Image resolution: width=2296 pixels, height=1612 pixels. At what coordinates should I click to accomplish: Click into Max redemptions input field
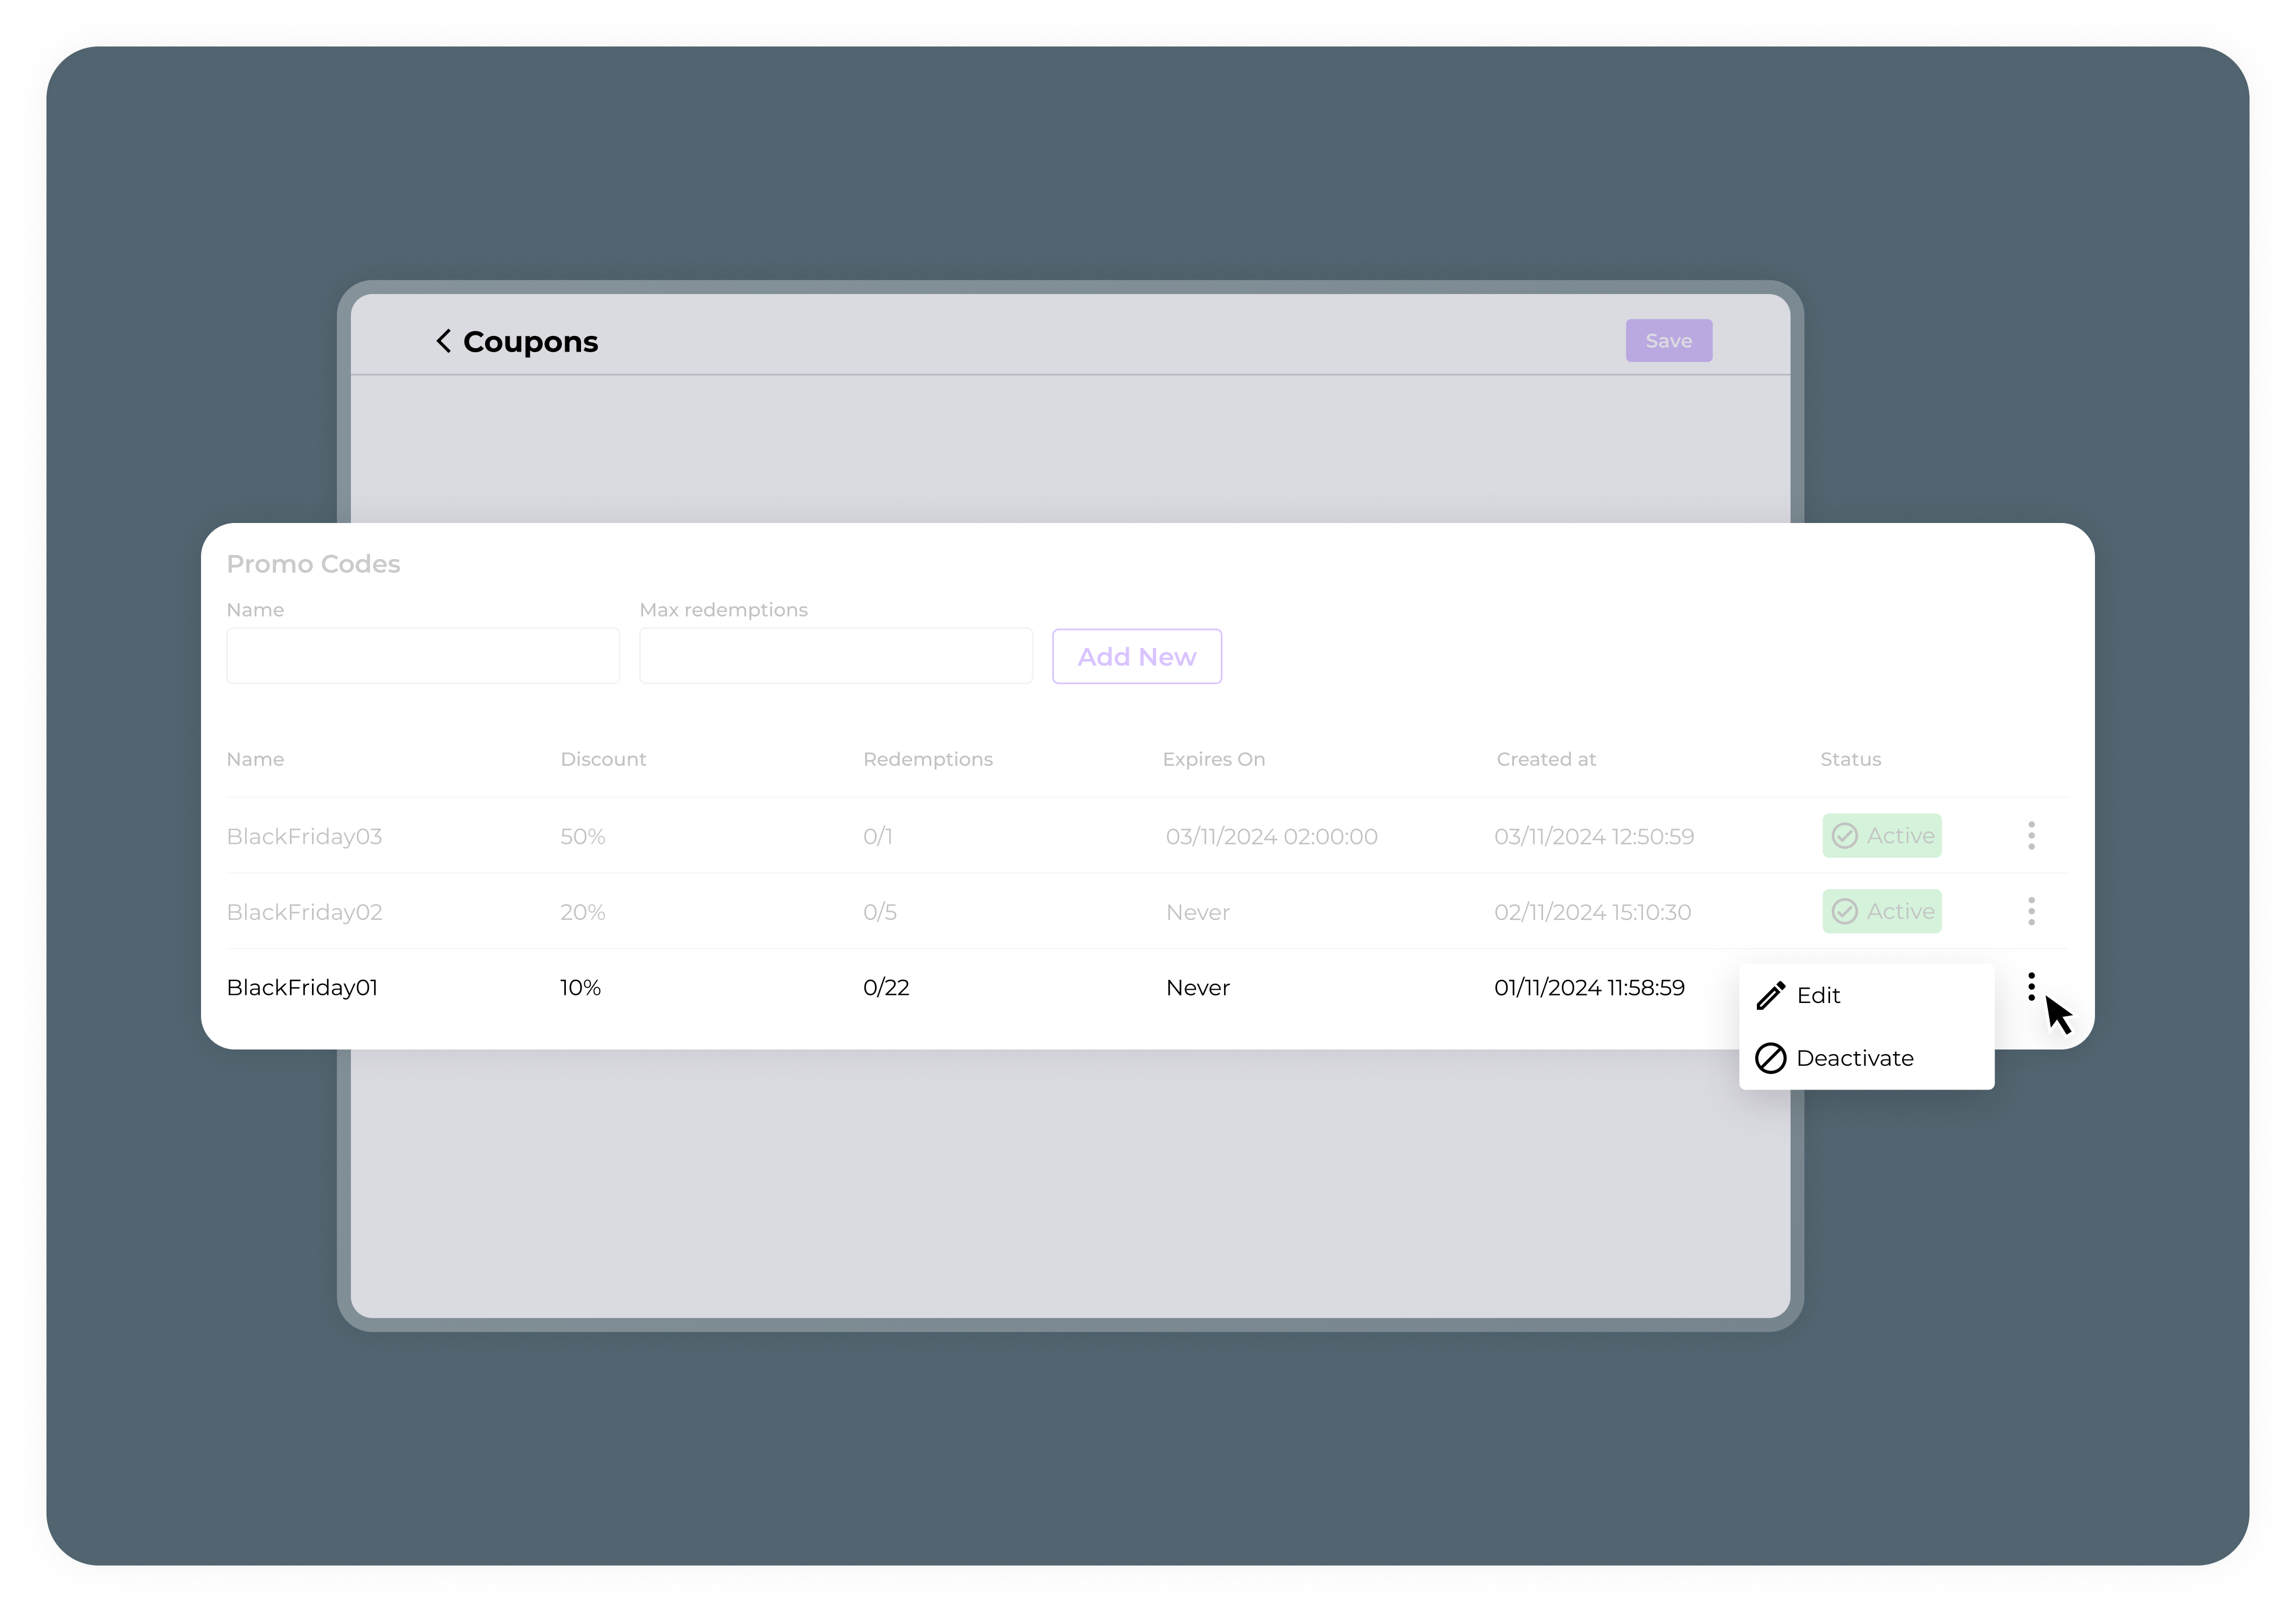(x=836, y=656)
